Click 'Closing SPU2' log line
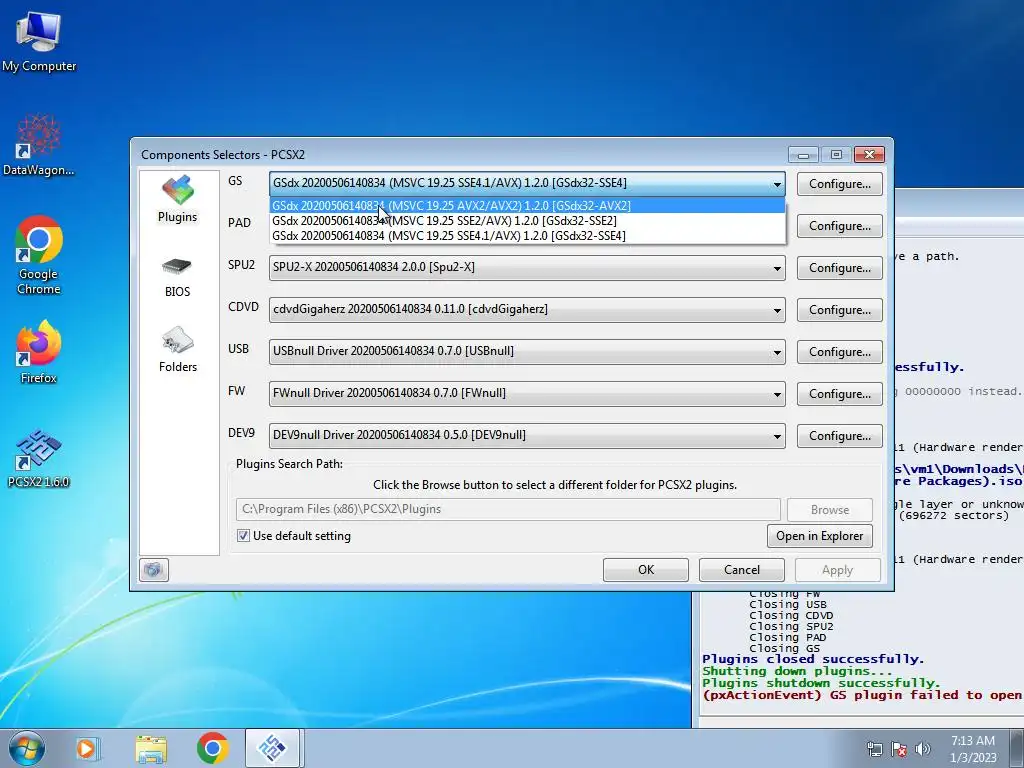 pyautogui.click(x=791, y=626)
